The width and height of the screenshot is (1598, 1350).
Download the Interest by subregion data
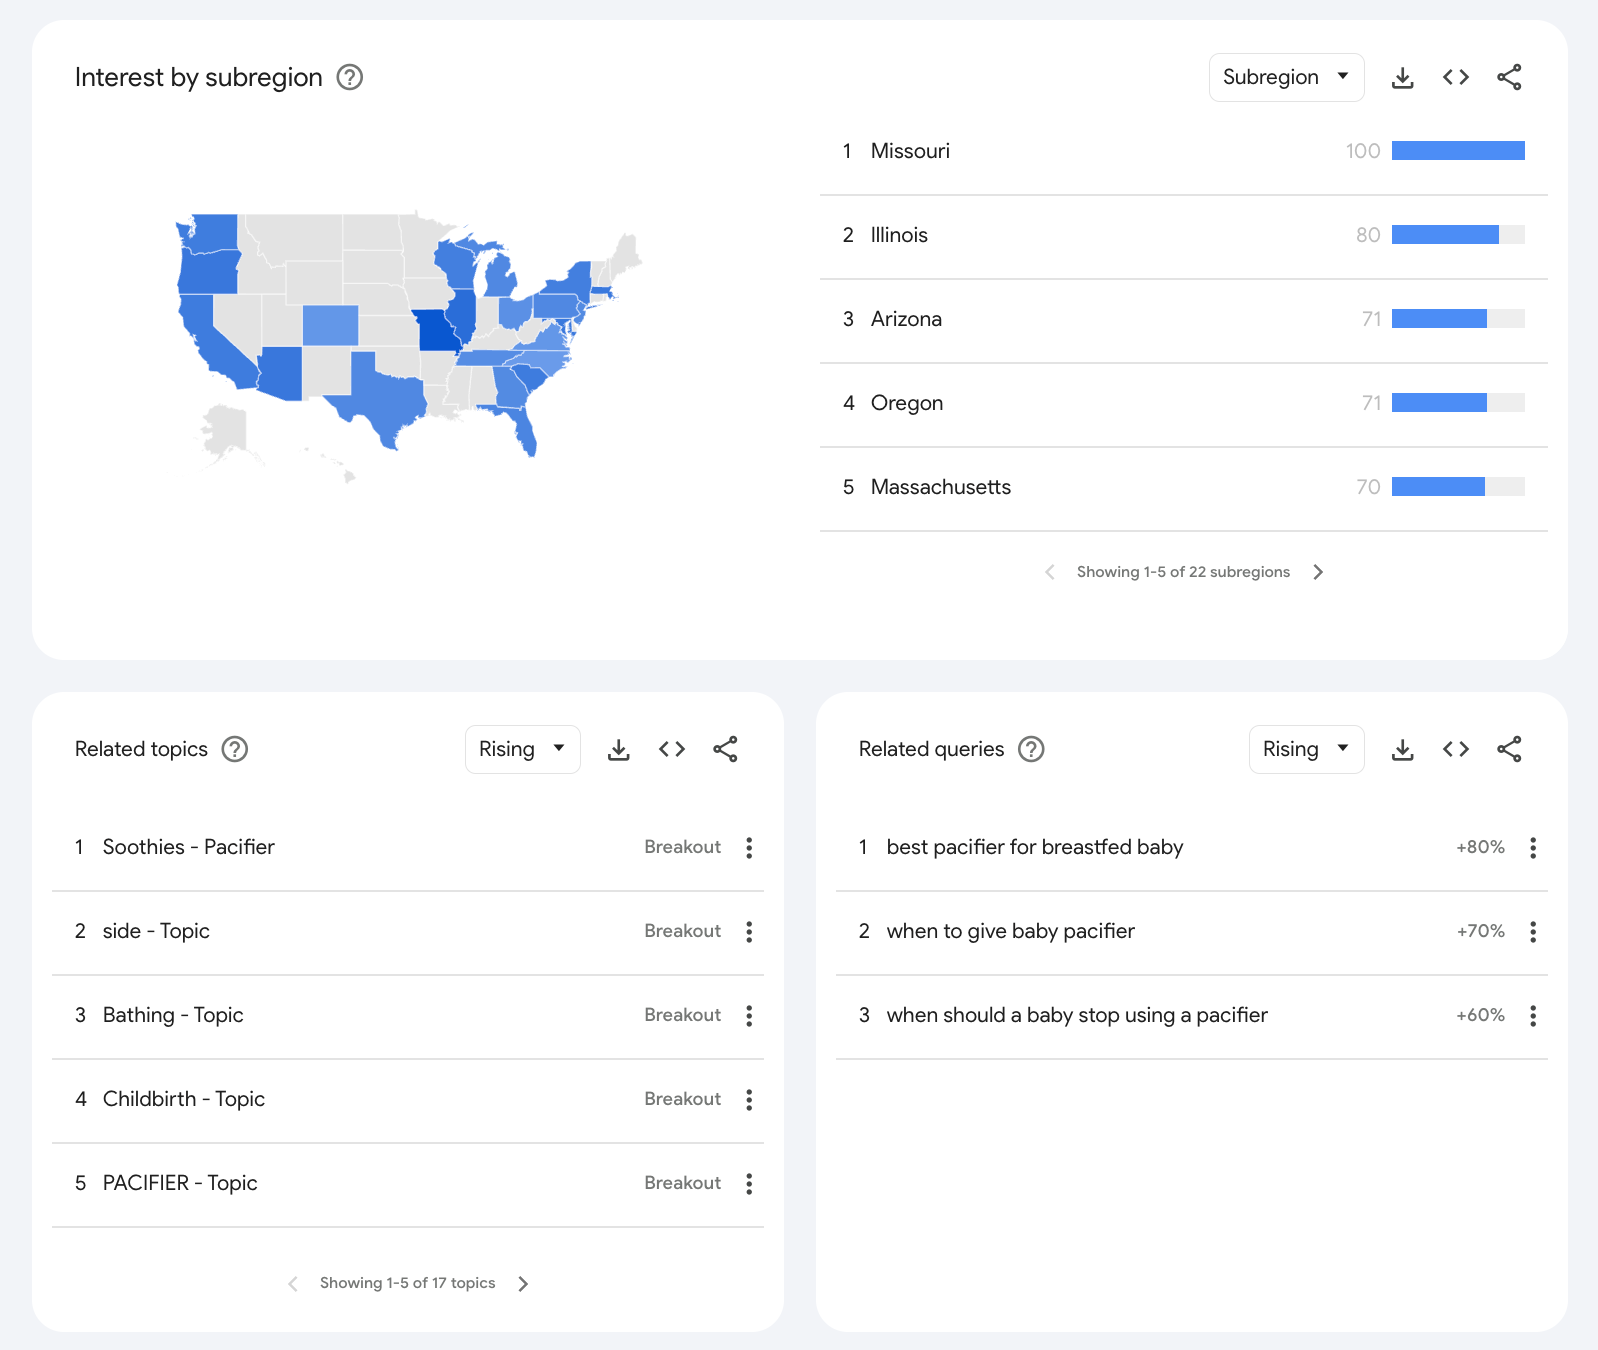tap(1403, 78)
